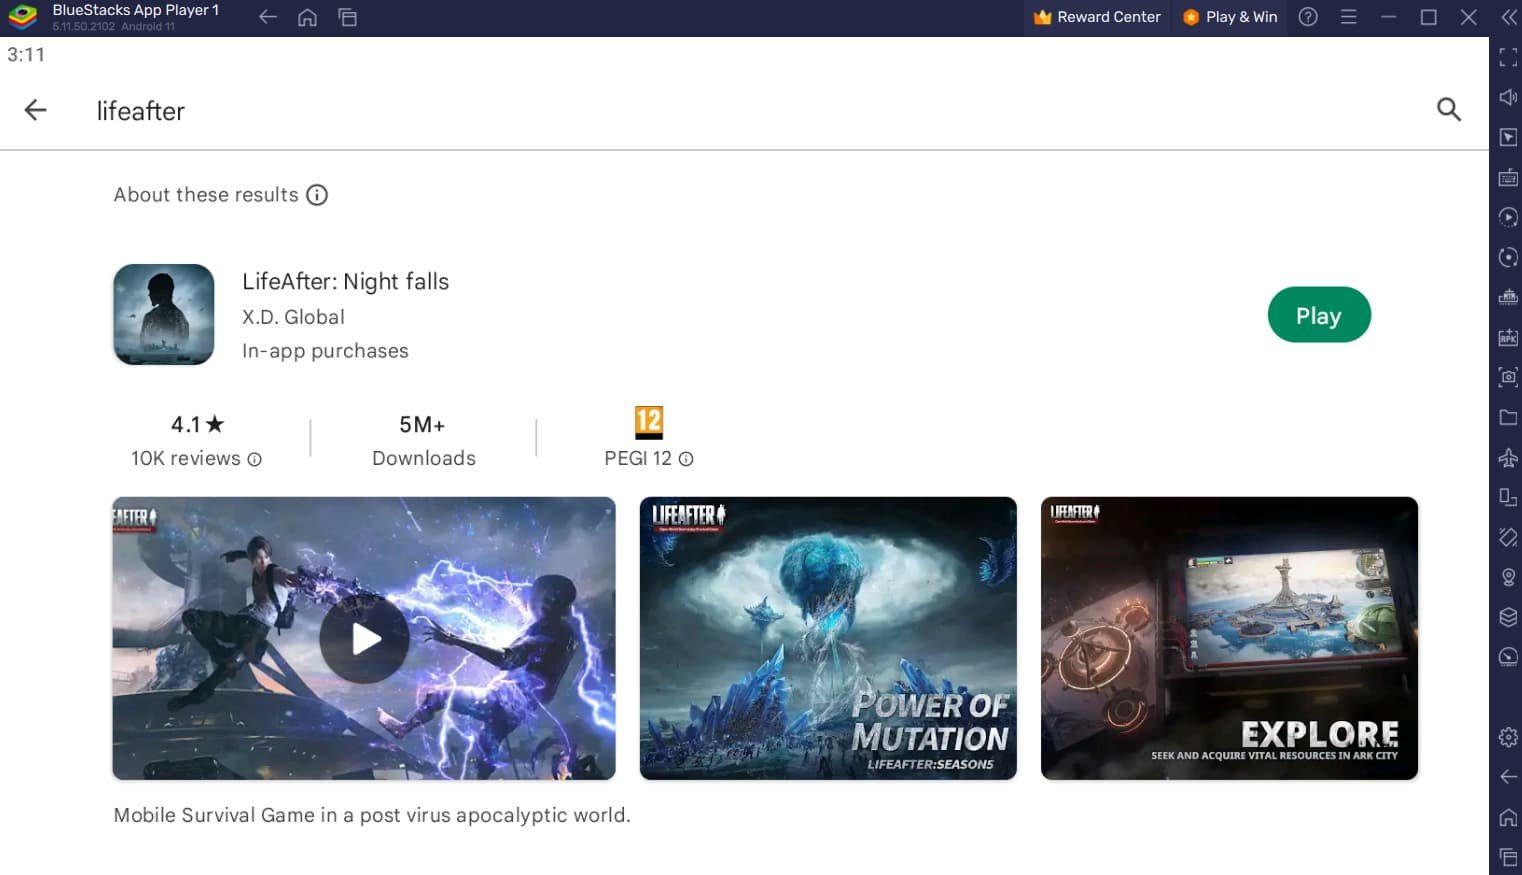Click the X.D. Global developer name
Image resolution: width=1522 pixels, height=875 pixels.
(x=293, y=317)
